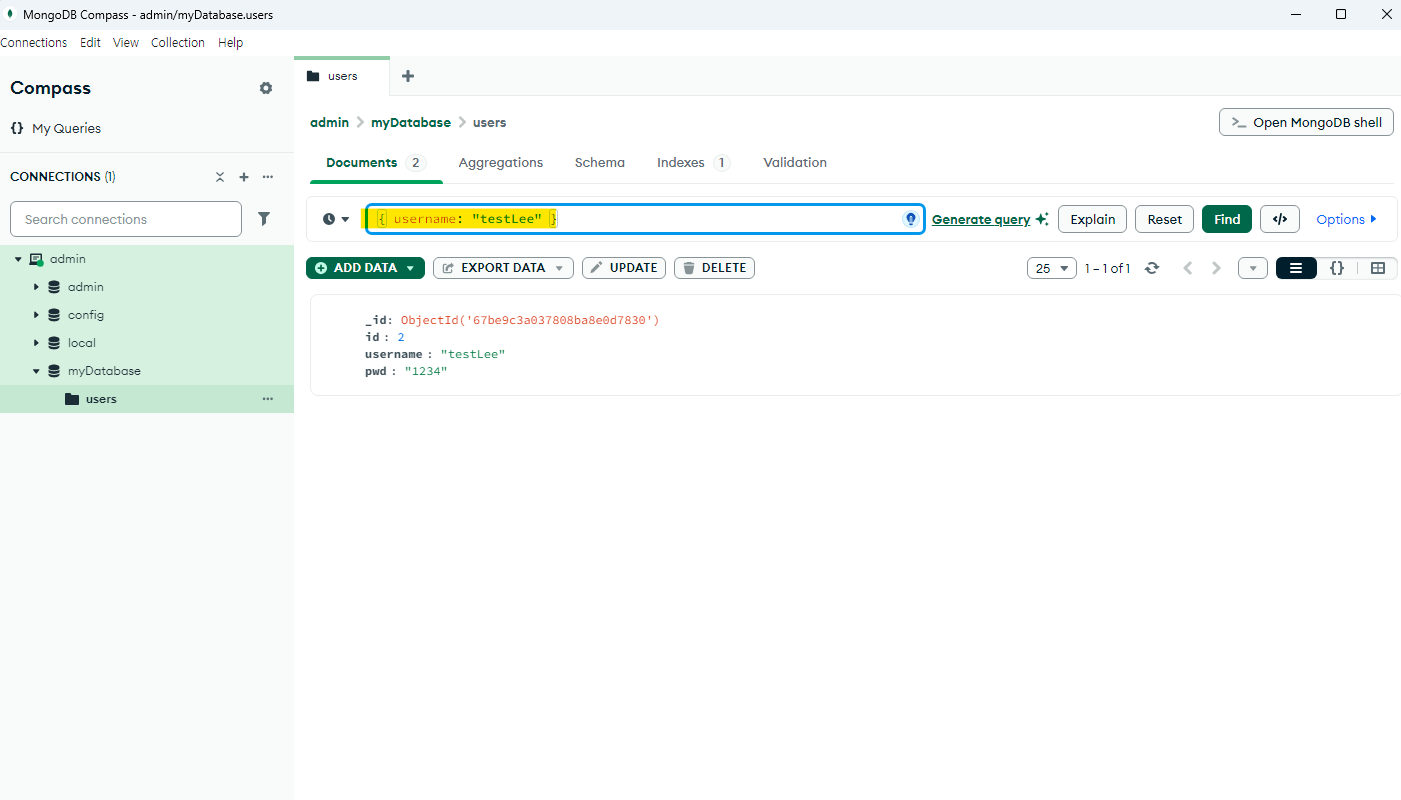Switch to JSON view of documents

coord(1337,268)
